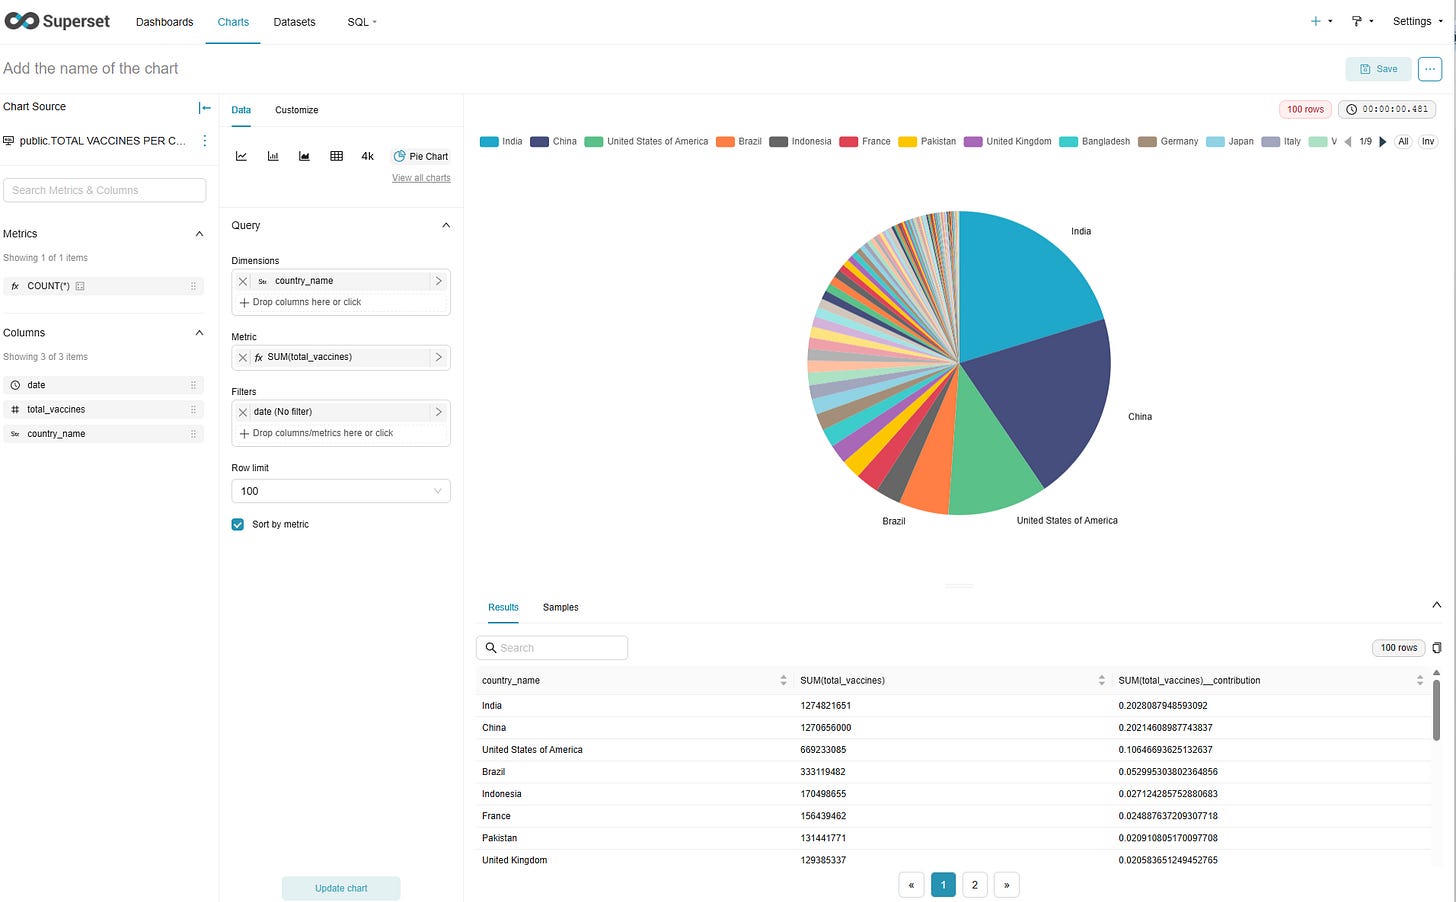The height and width of the screenshot is (902, 1456).
Task: Open the Row limit dropdown
Action: [x=341, y=491]
